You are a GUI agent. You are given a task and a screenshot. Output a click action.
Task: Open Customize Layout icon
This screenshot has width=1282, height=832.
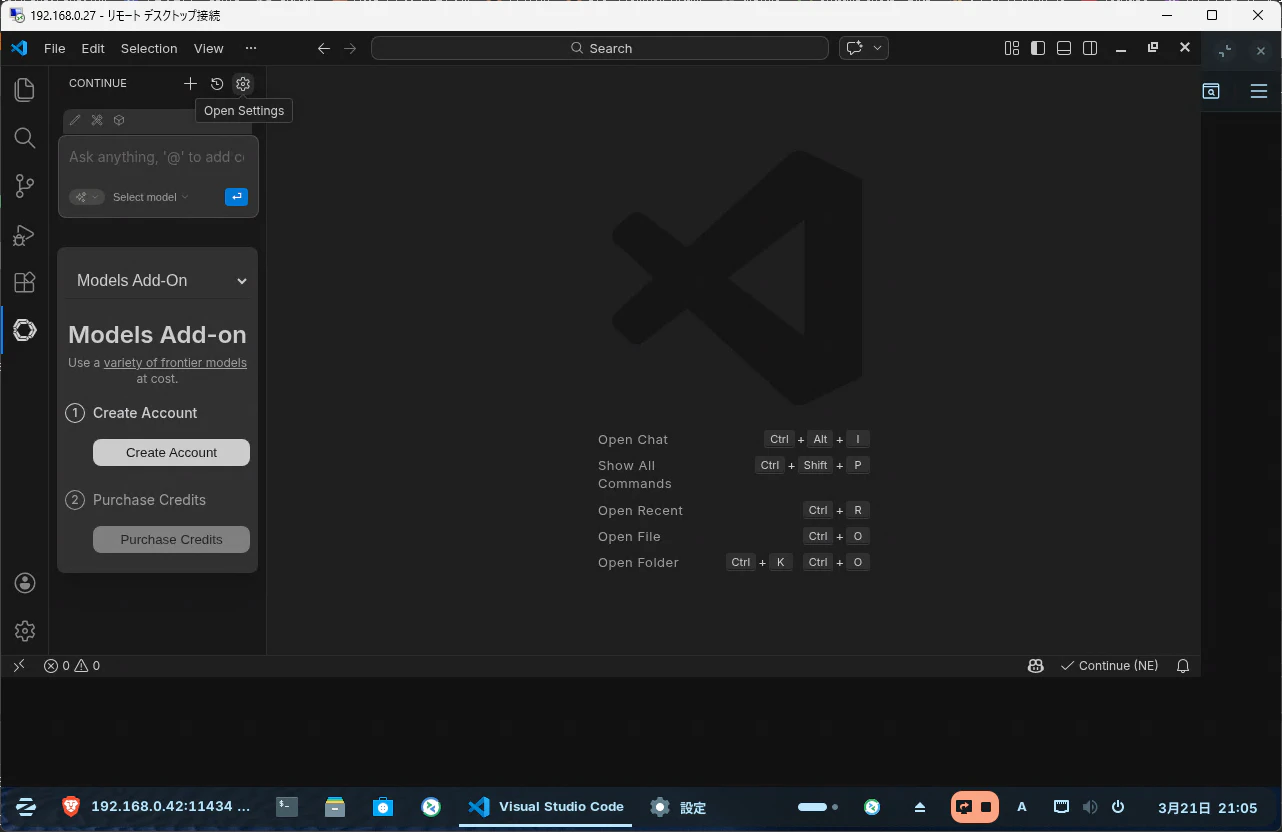[1012, 48]
